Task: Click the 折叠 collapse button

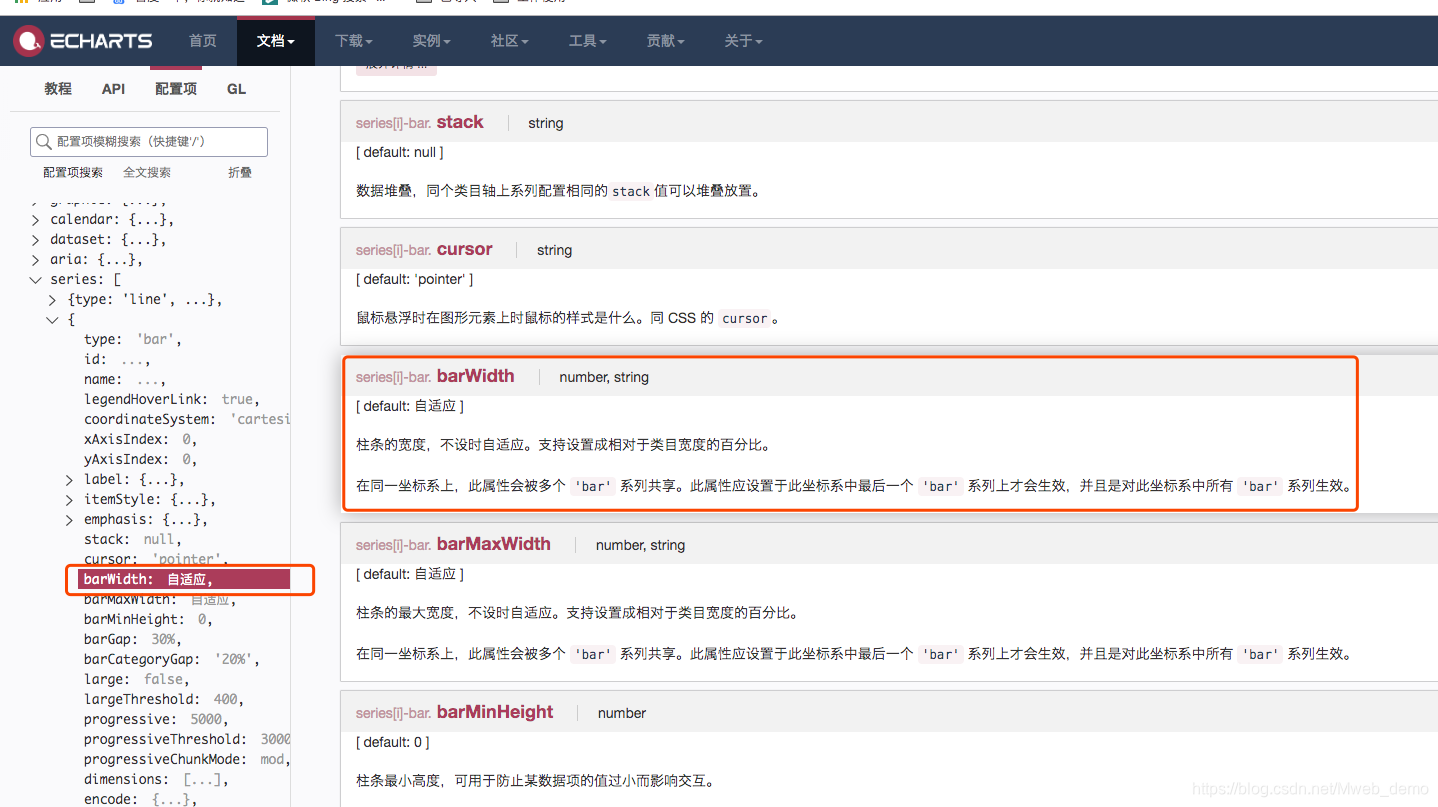Action: [x=240, y=172]
